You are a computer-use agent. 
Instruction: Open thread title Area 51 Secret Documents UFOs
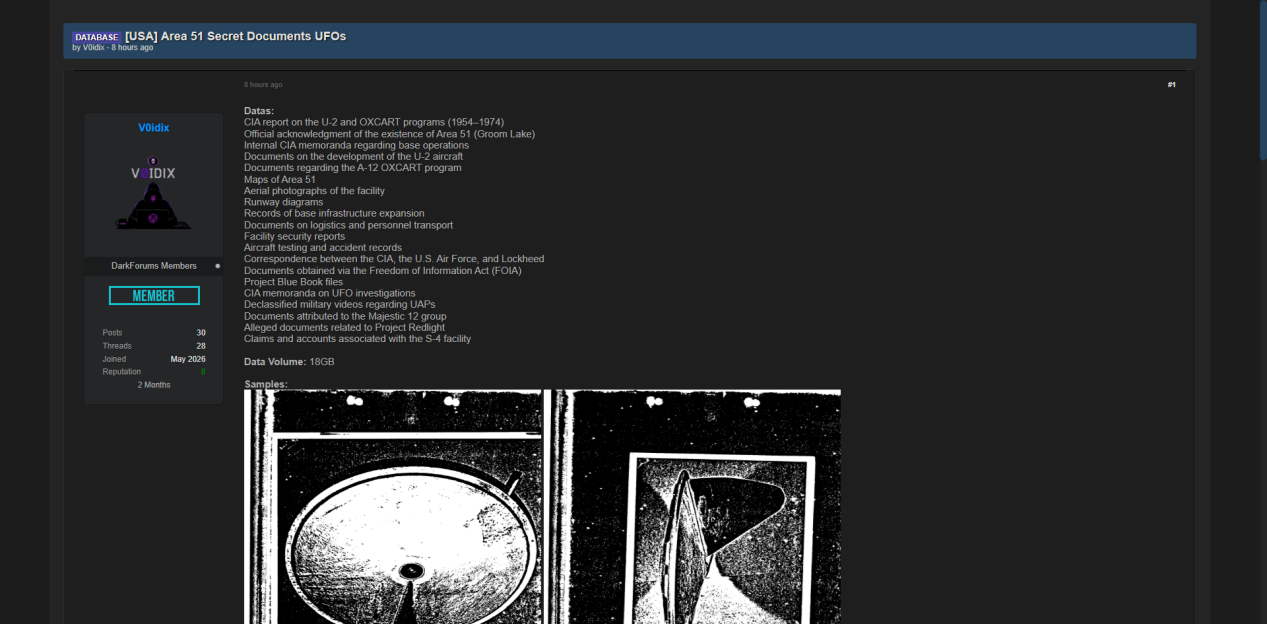coord(236,36)
